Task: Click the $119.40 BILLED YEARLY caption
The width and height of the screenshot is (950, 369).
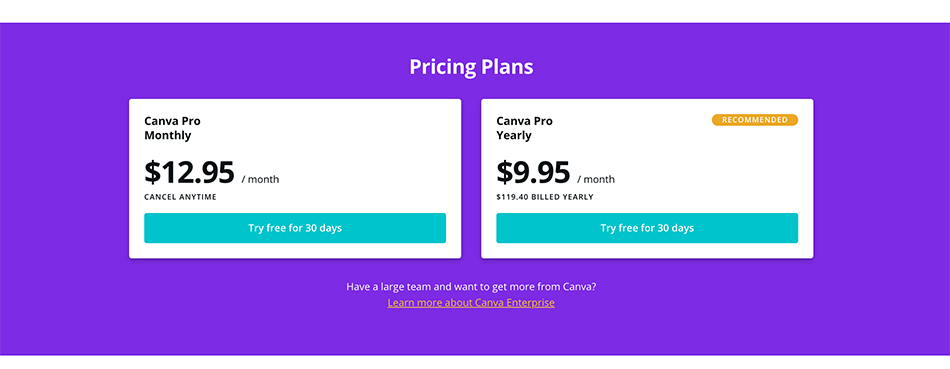Action: coord(545,197)
